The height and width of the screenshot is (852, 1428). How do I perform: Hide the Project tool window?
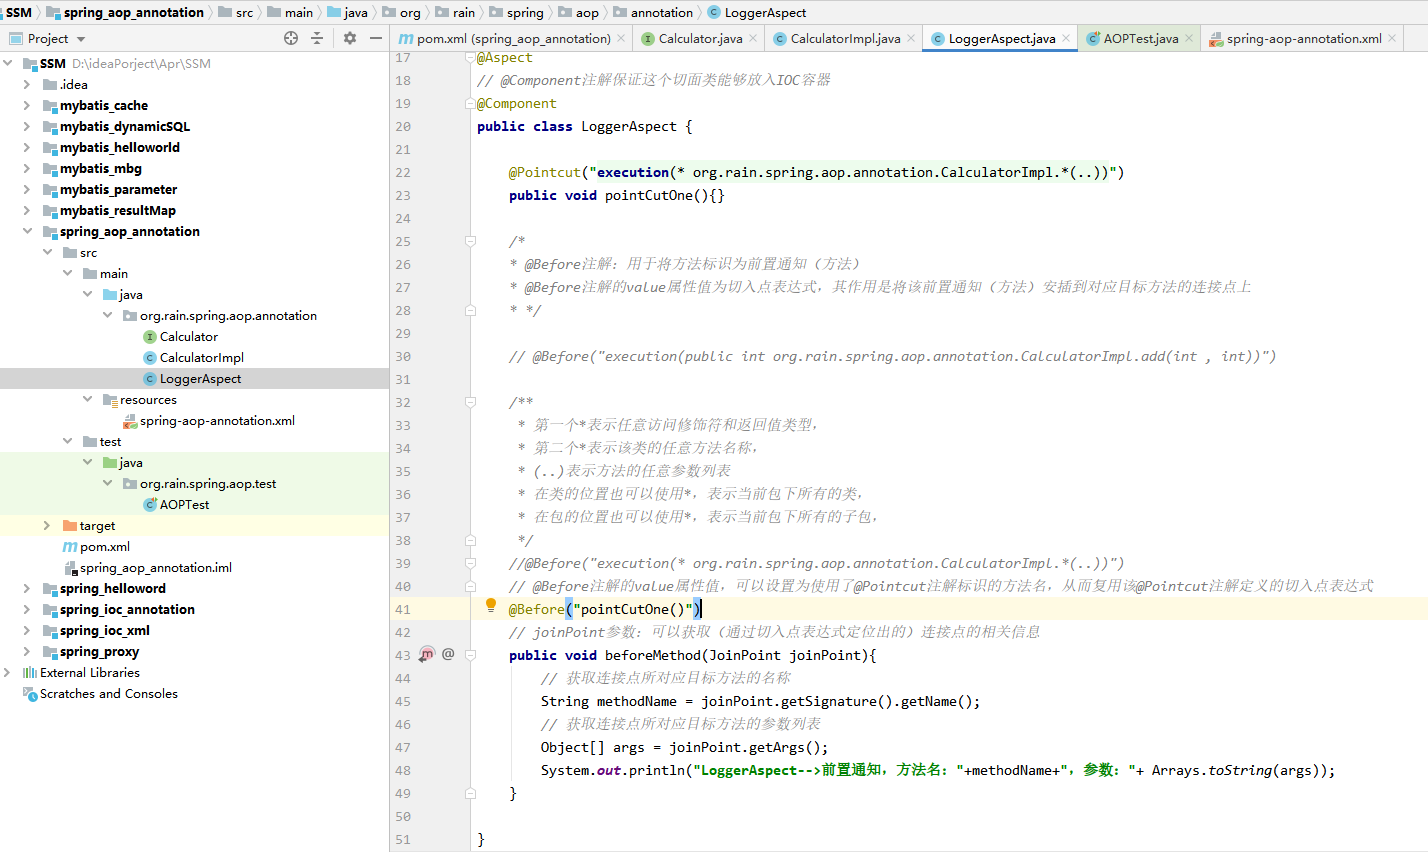pyautogui.click(x=376, y=38)
